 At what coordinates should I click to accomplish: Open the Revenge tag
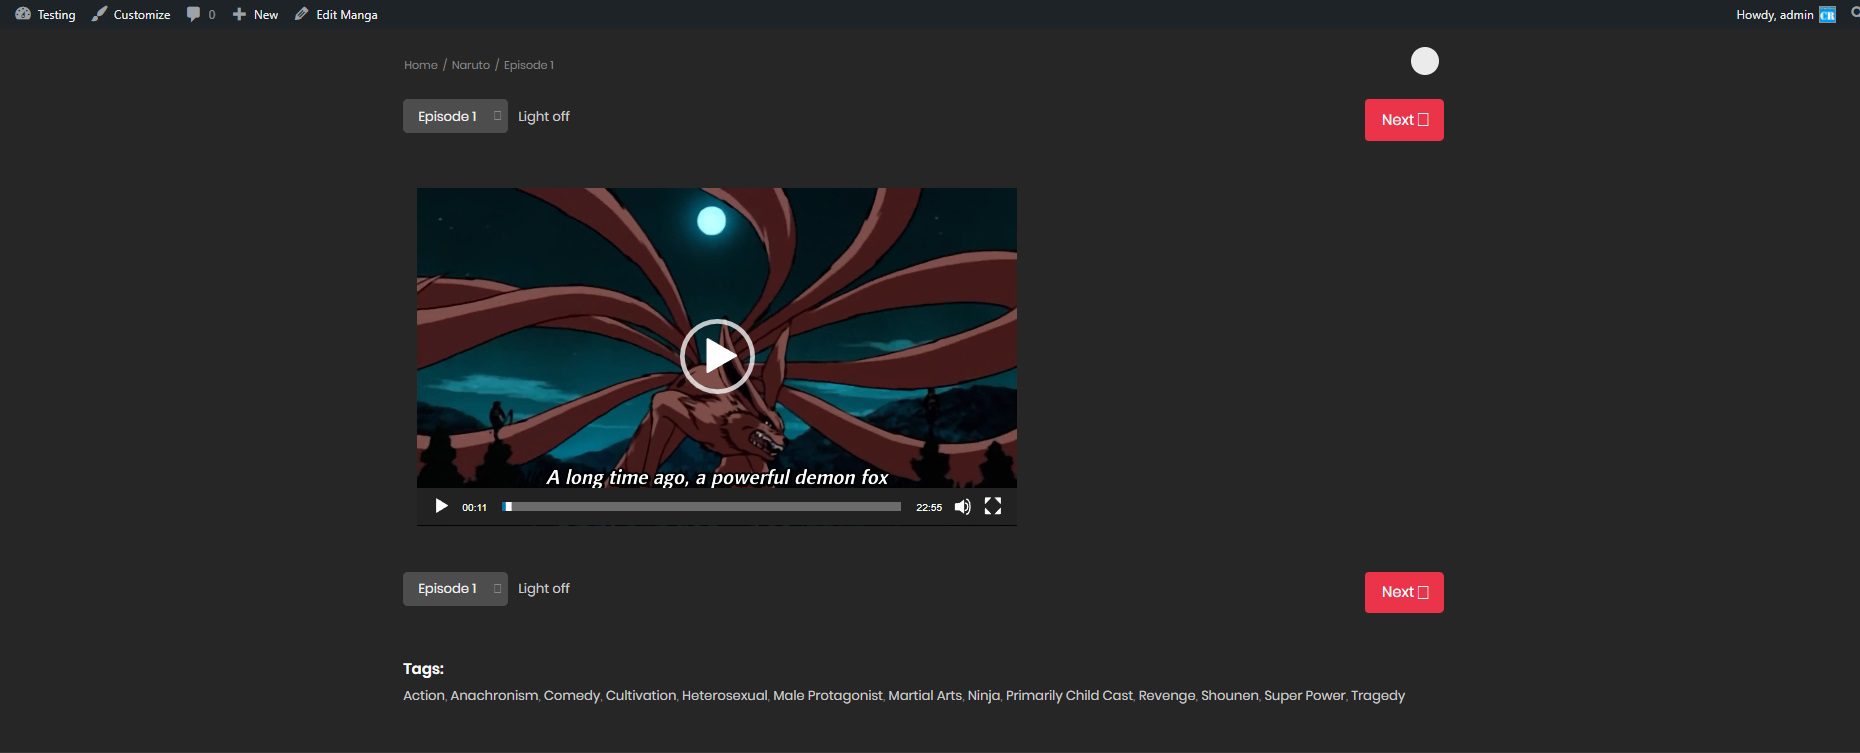coord(1167,696)
